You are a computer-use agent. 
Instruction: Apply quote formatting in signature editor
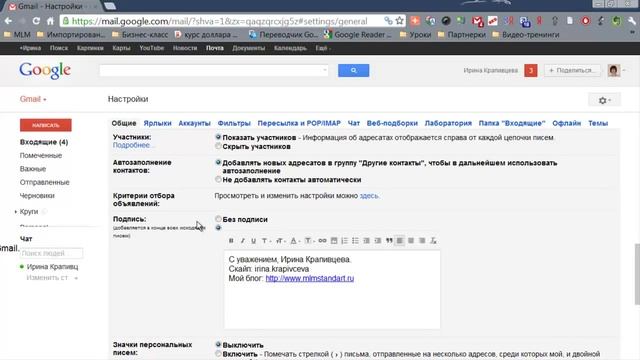(x=389, y=241)
